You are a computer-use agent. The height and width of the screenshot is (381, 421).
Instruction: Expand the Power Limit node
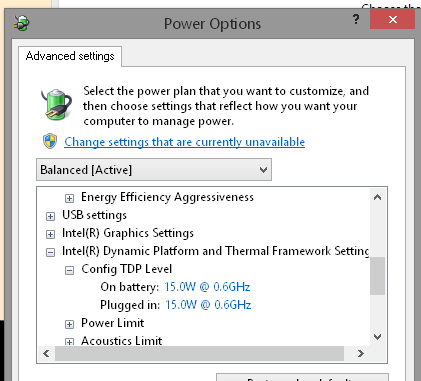[x=69, y=324]
